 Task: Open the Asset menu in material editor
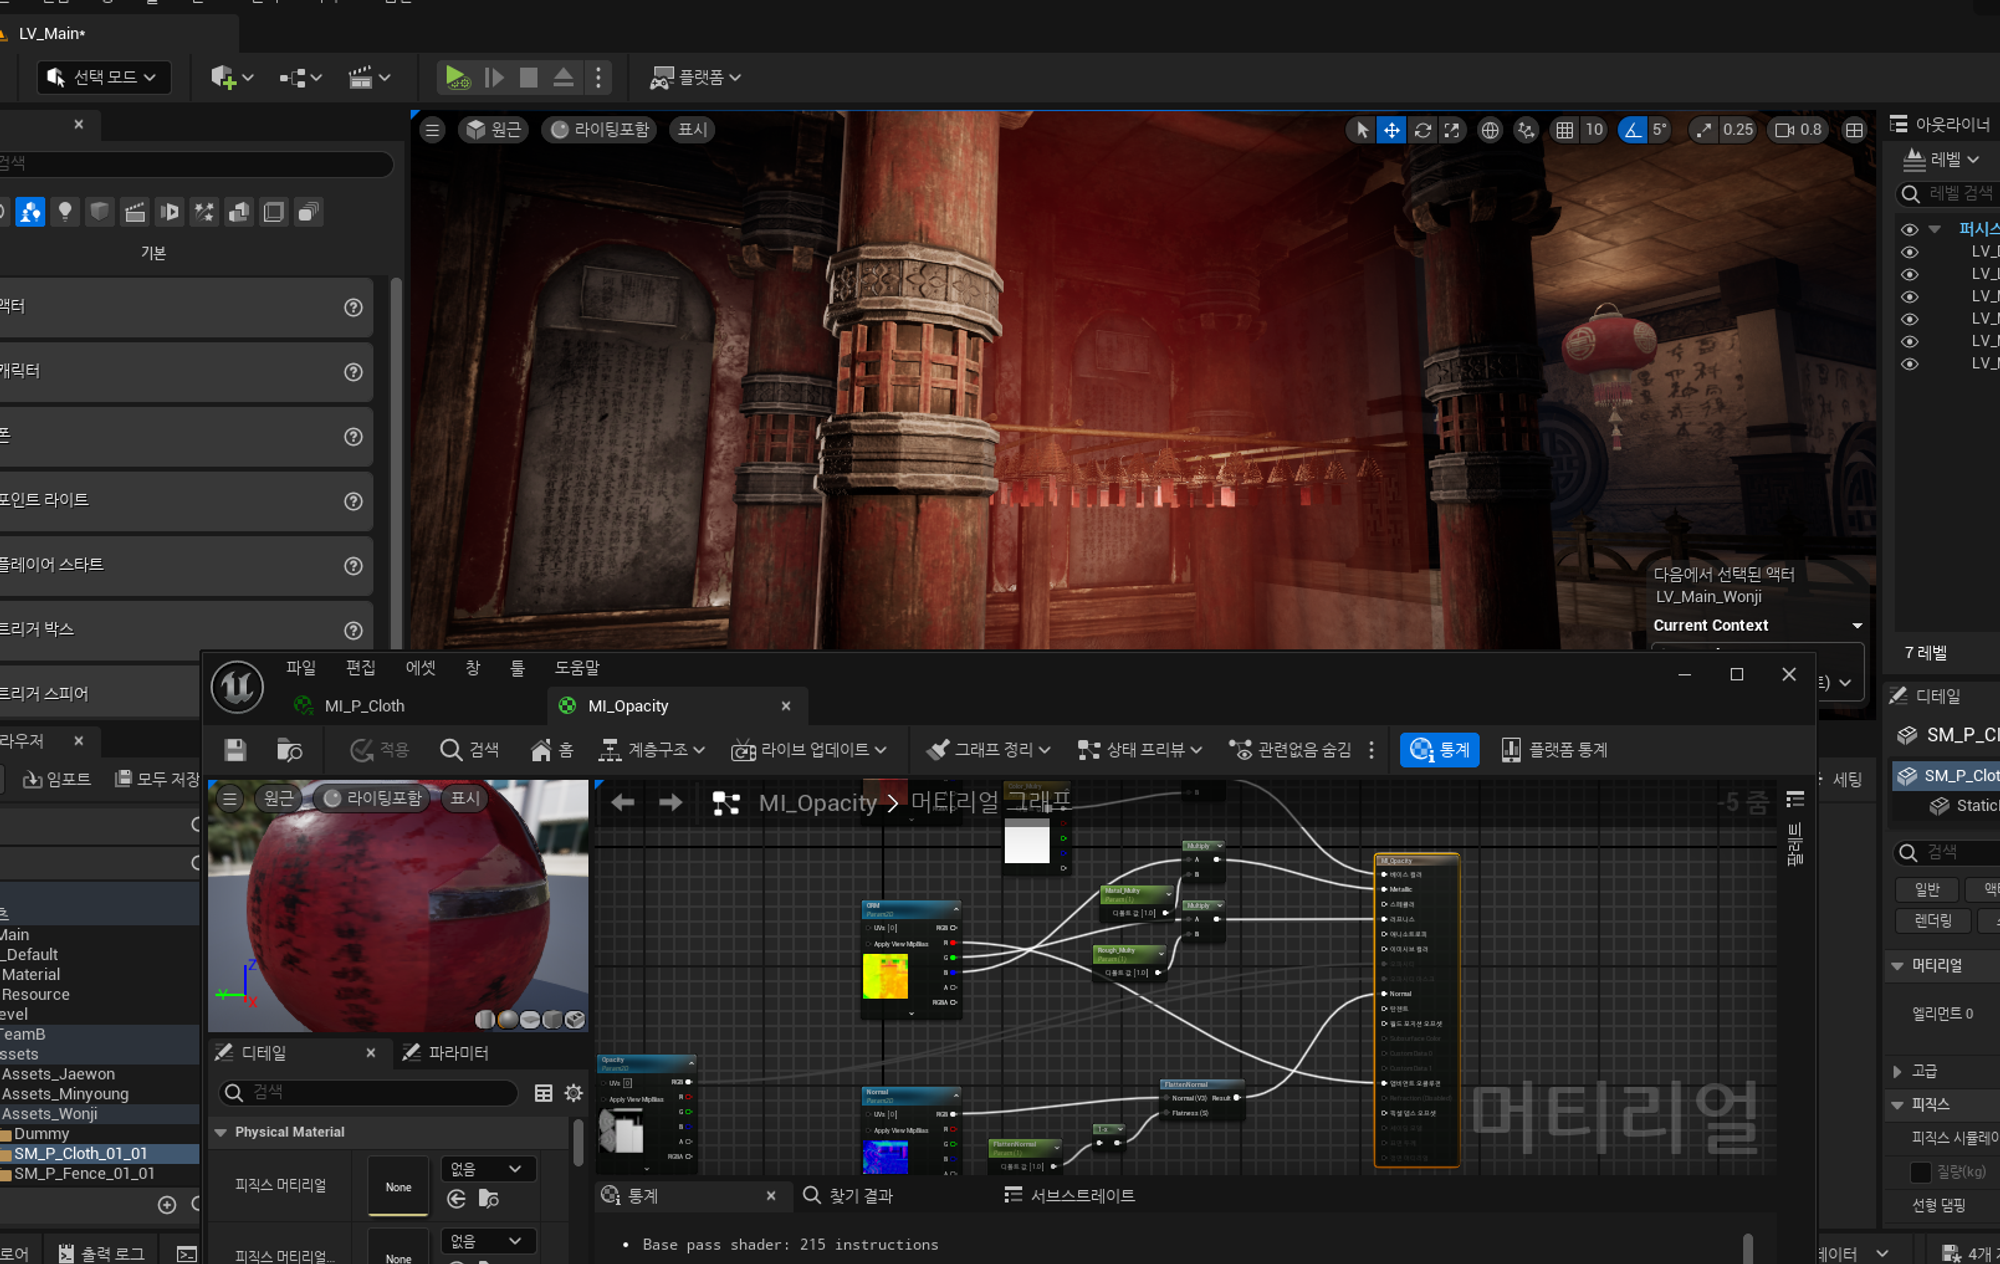click(420, 668)
